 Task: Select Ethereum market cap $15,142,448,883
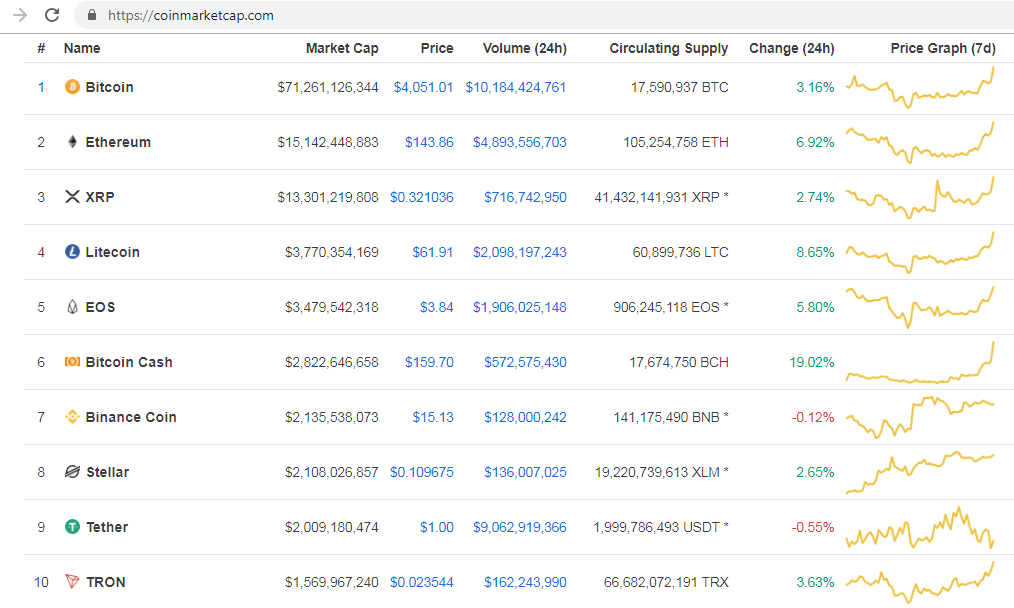(x=328, y=142)
